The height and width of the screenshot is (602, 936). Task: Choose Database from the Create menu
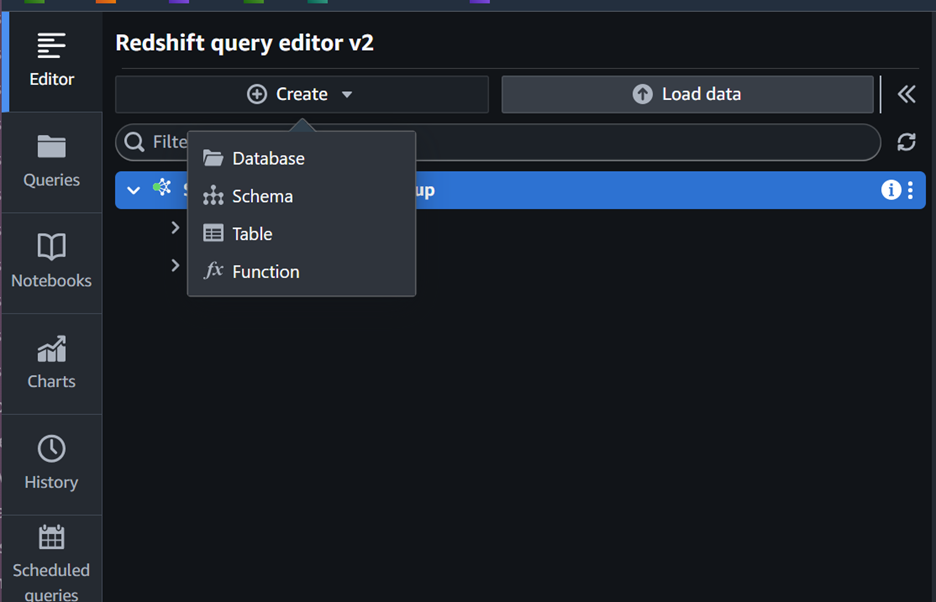pyautogui.click(x=268, y=158)
